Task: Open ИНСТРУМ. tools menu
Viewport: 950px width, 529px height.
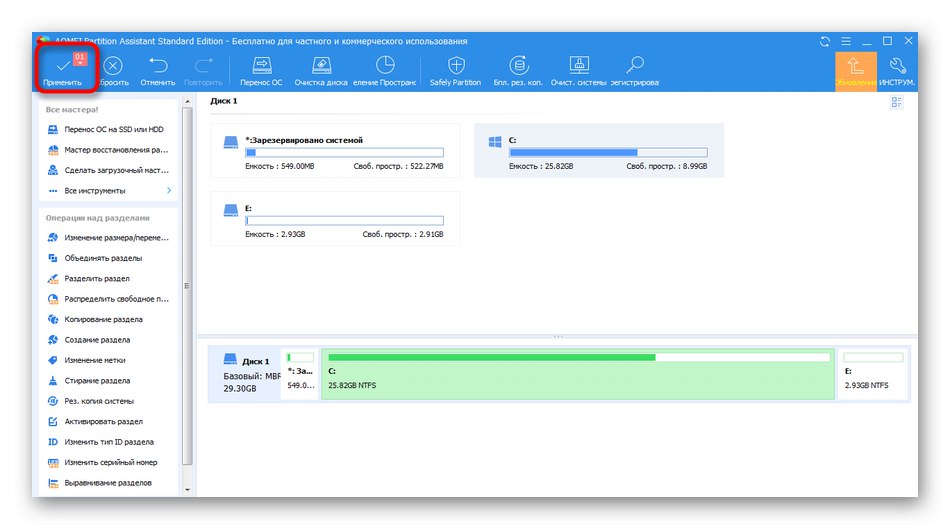Action: click(897, 72)
